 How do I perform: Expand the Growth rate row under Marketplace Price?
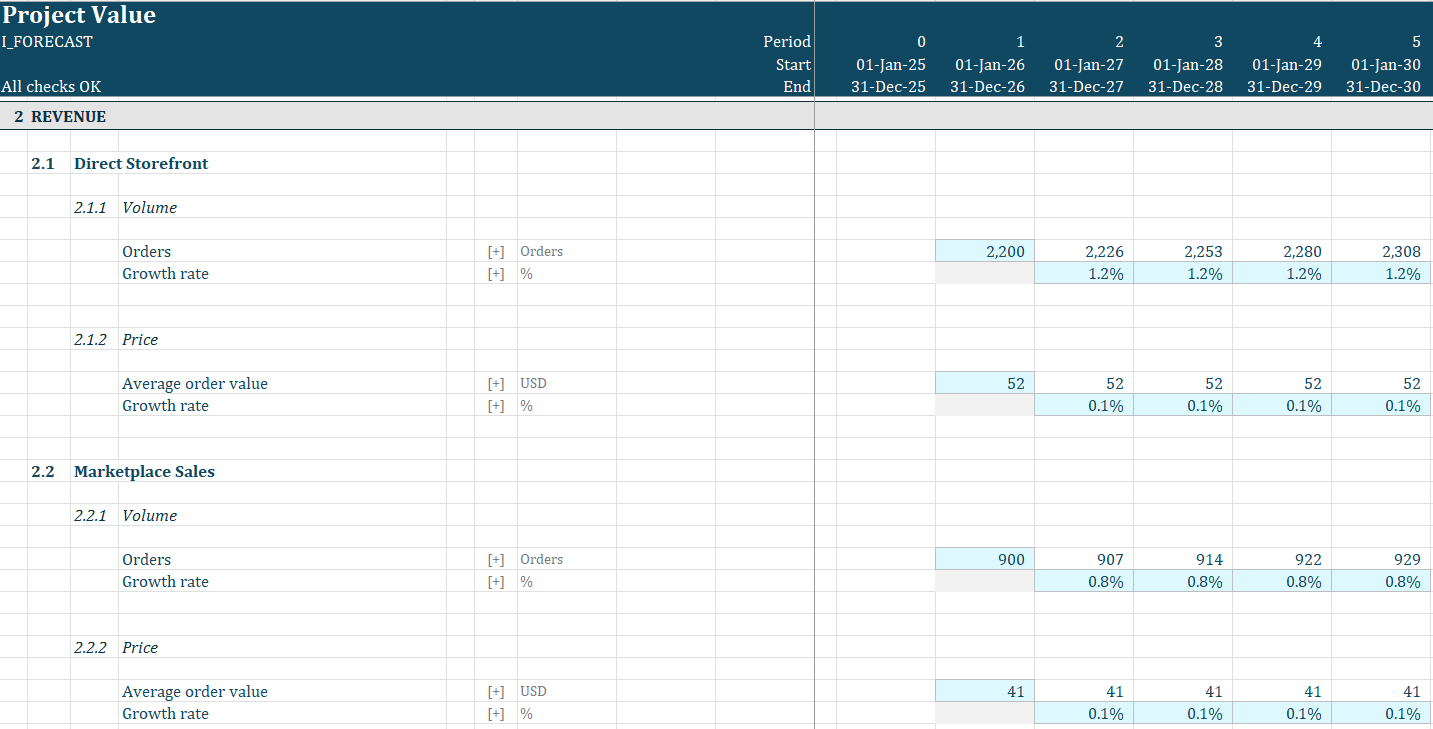pyautogui.click(x=496, y=713)
